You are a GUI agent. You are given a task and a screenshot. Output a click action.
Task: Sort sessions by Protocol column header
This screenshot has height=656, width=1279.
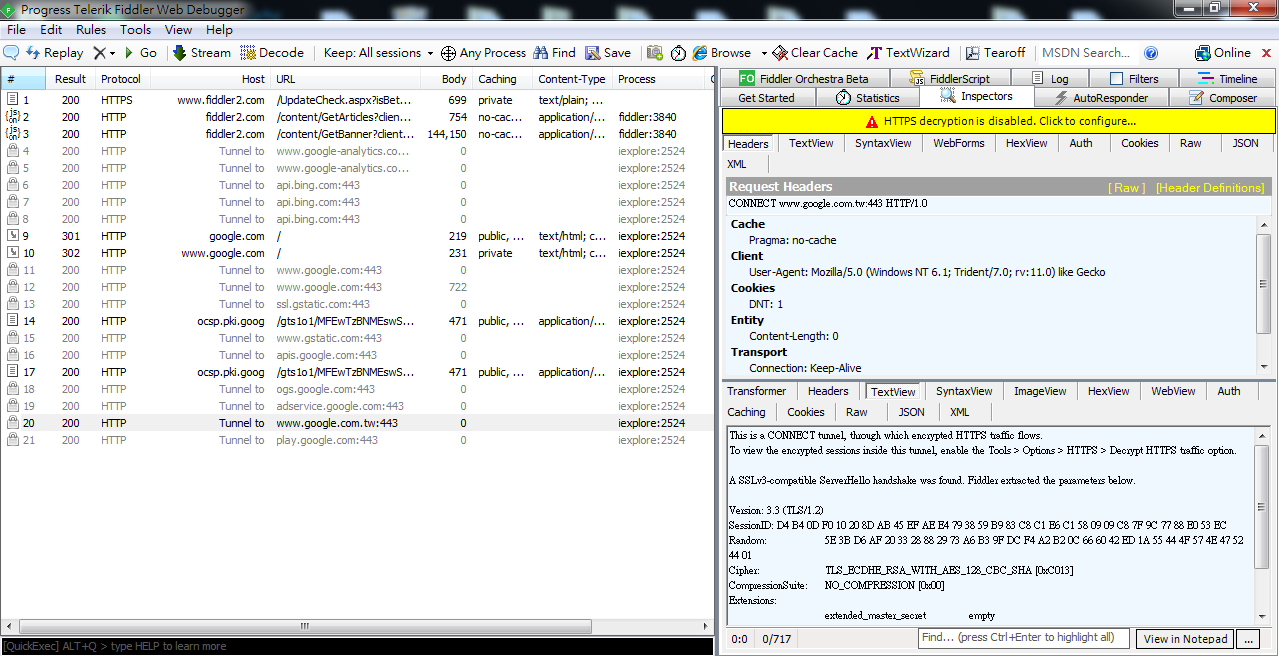(121, 79)
